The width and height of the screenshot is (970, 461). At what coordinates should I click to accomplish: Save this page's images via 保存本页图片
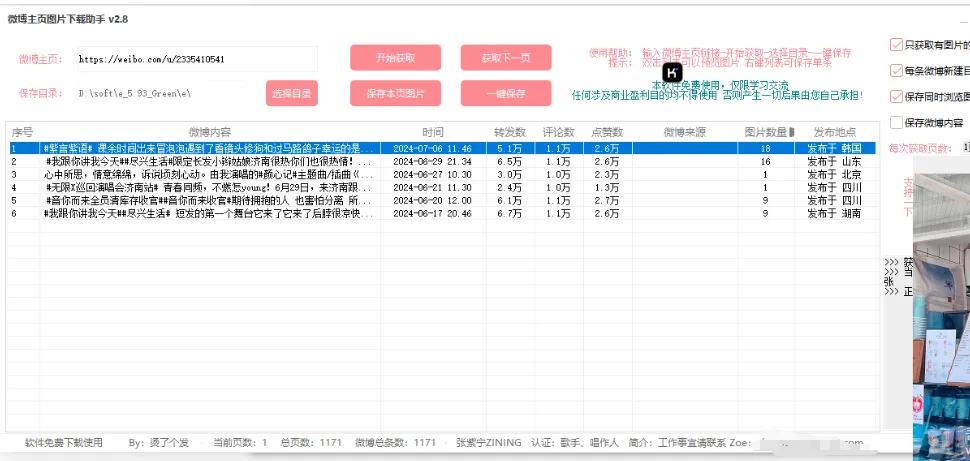click(395, 93)
